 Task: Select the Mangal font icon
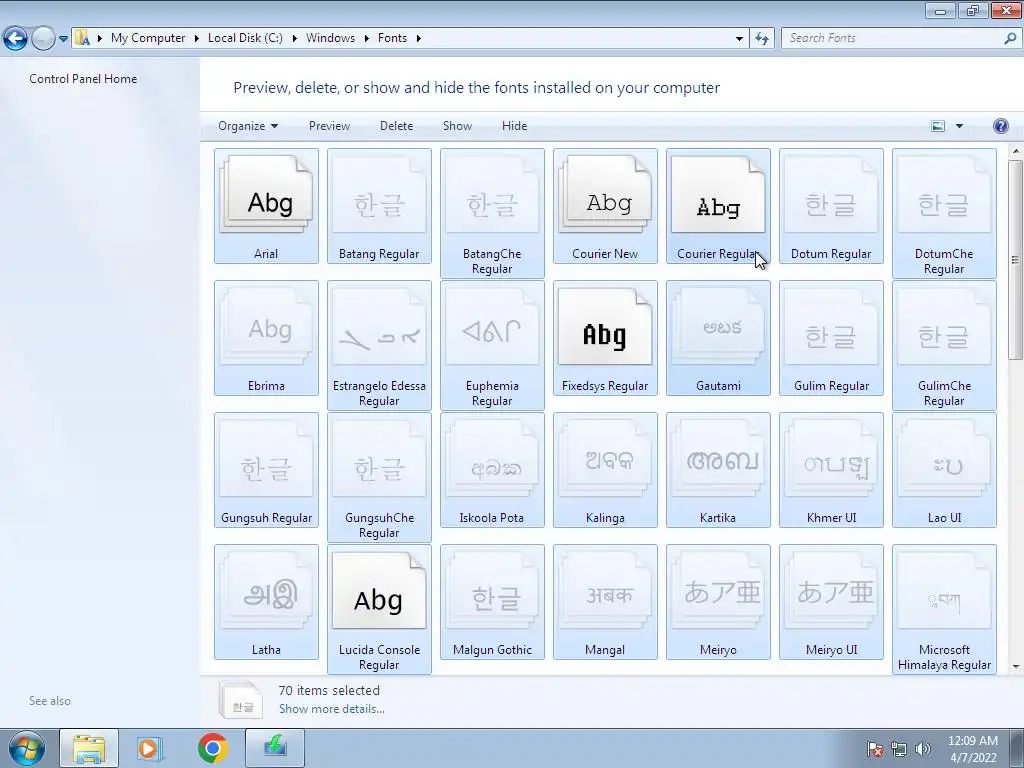click(x=605, y=601)
